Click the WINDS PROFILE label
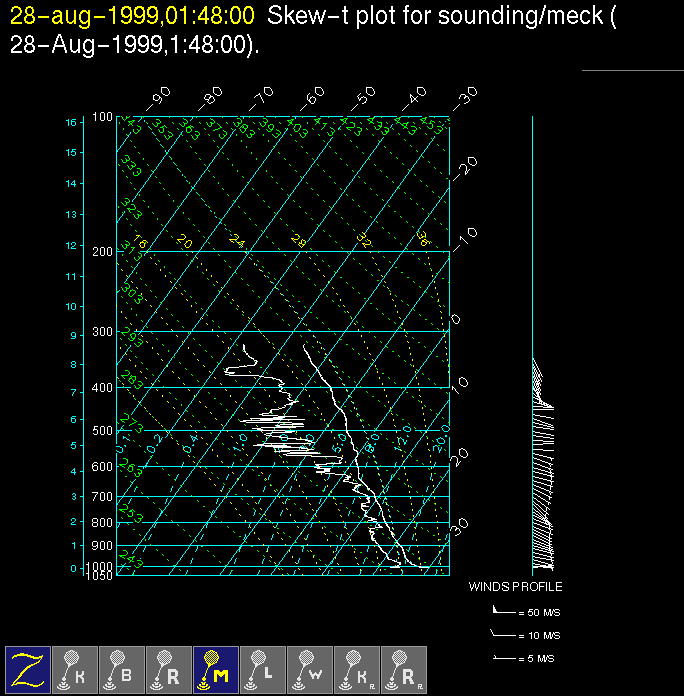 tap(515, 587)
